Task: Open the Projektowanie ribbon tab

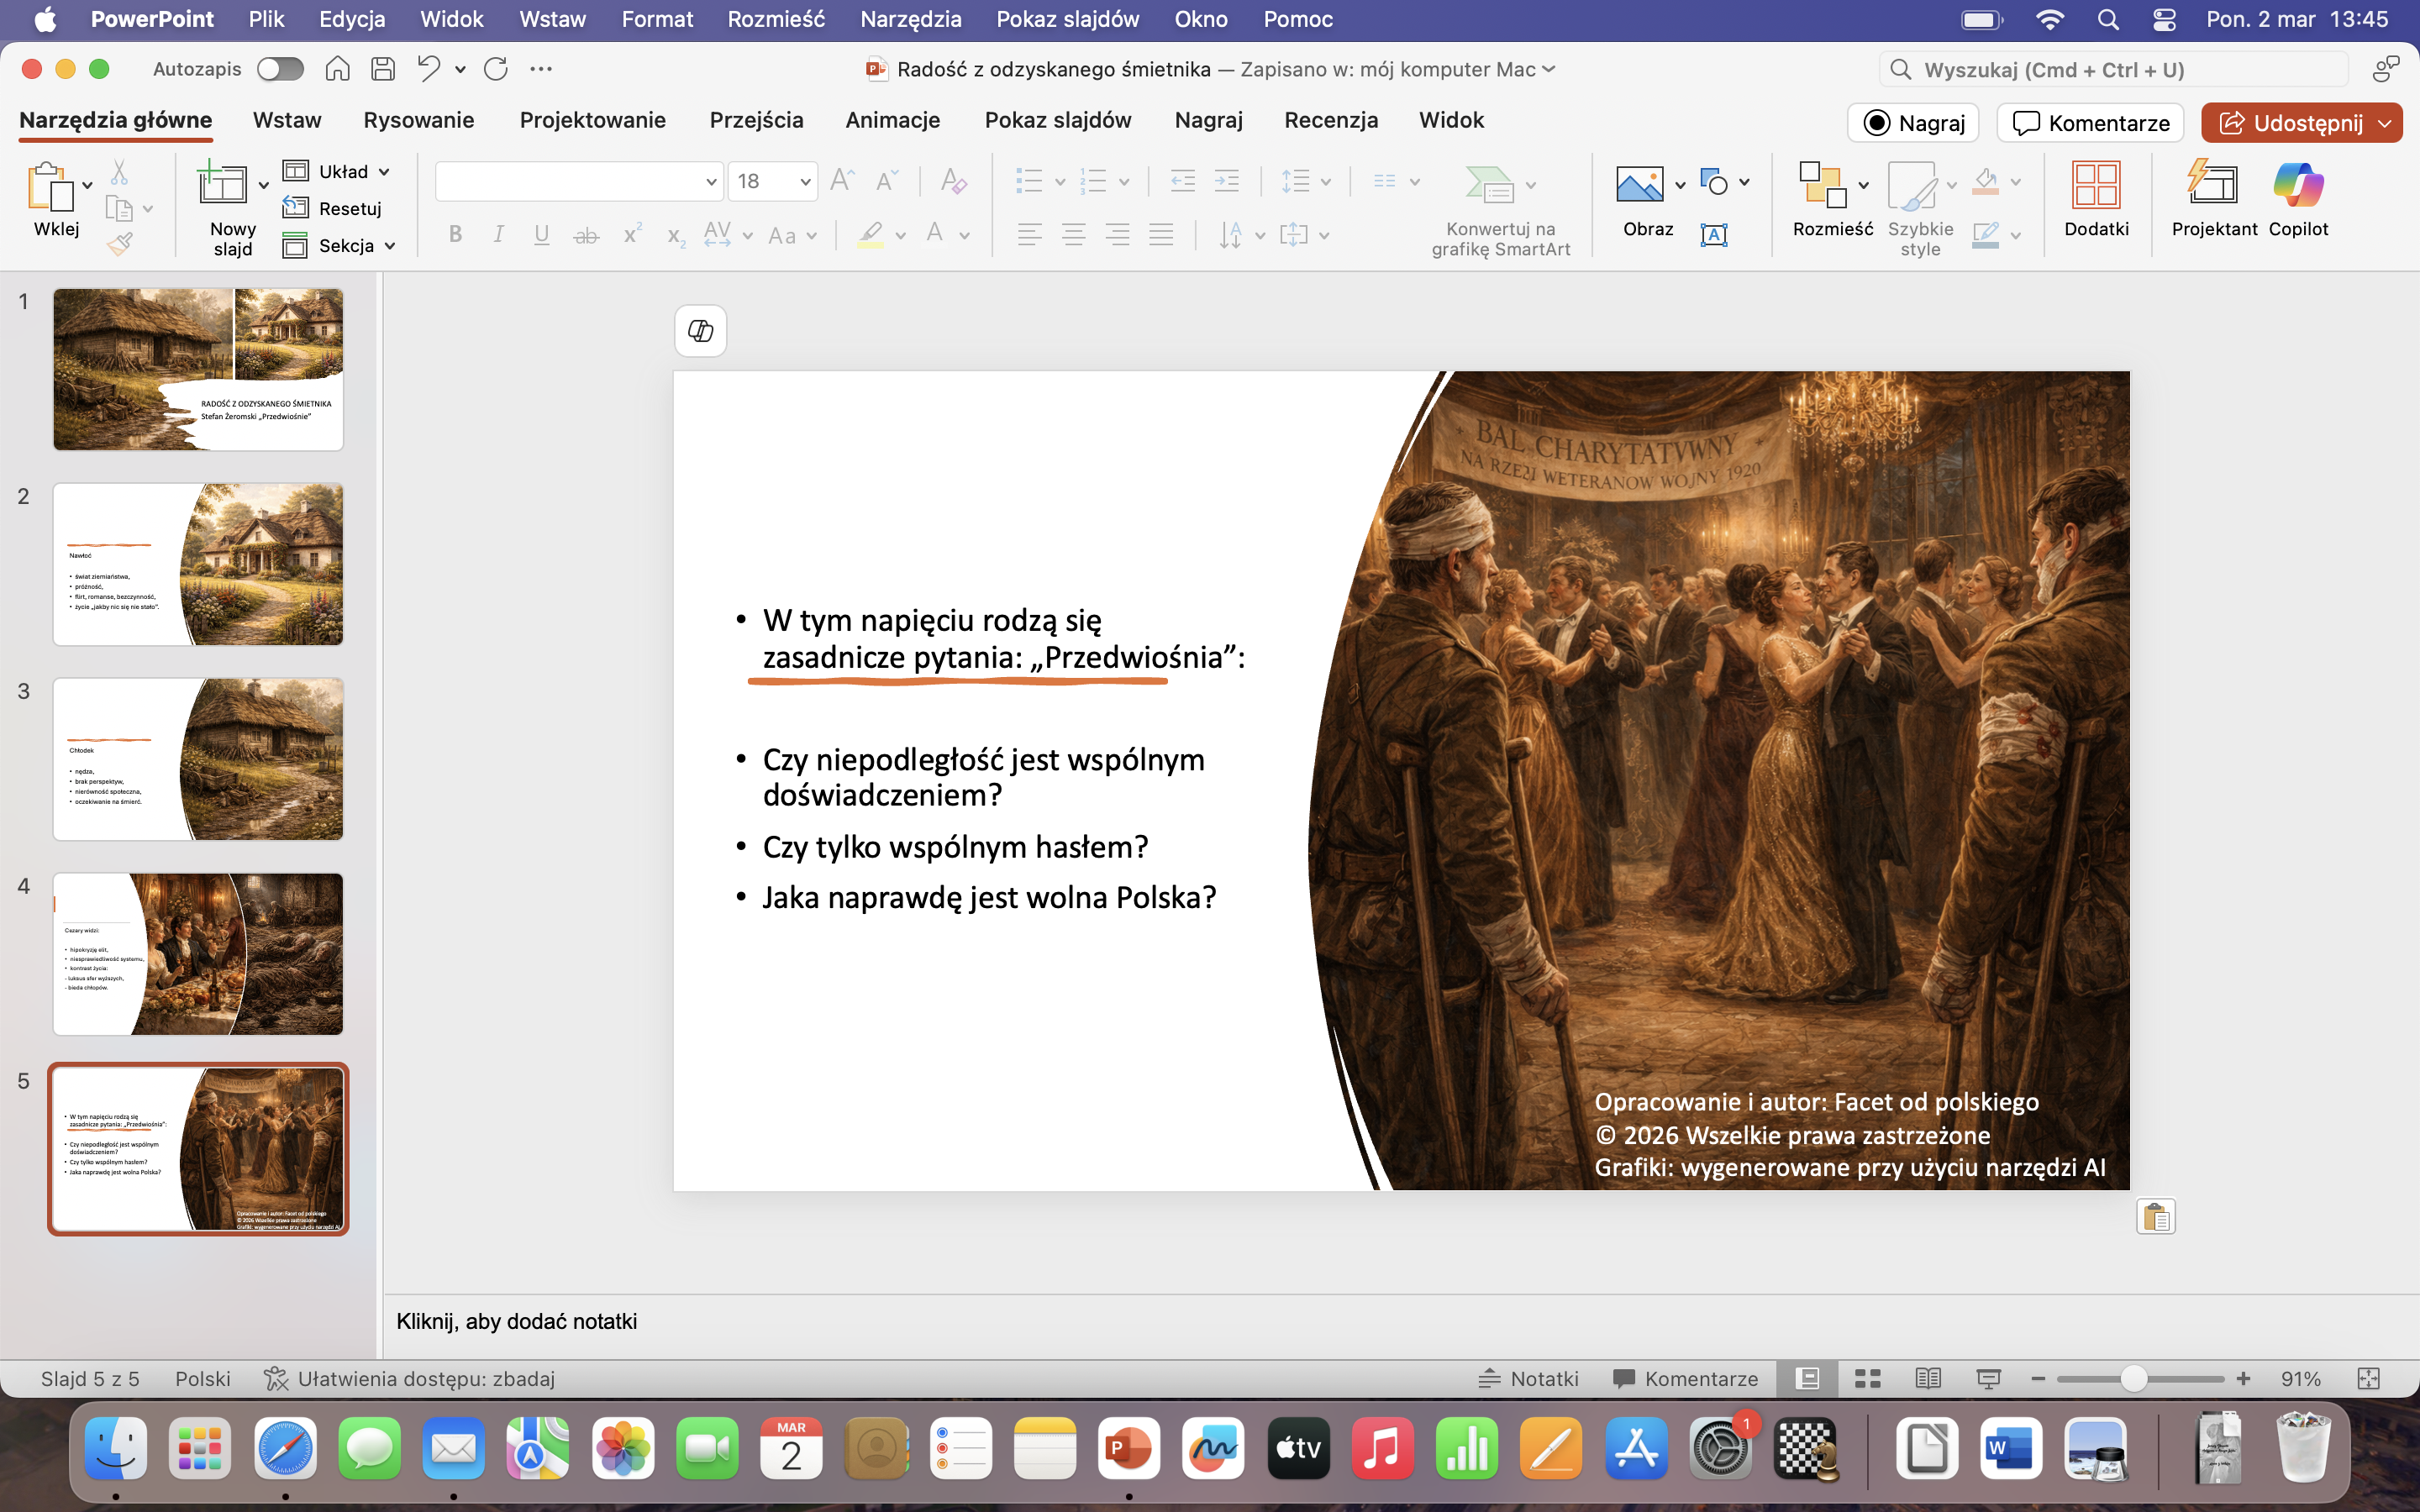Action: [592, 120]
